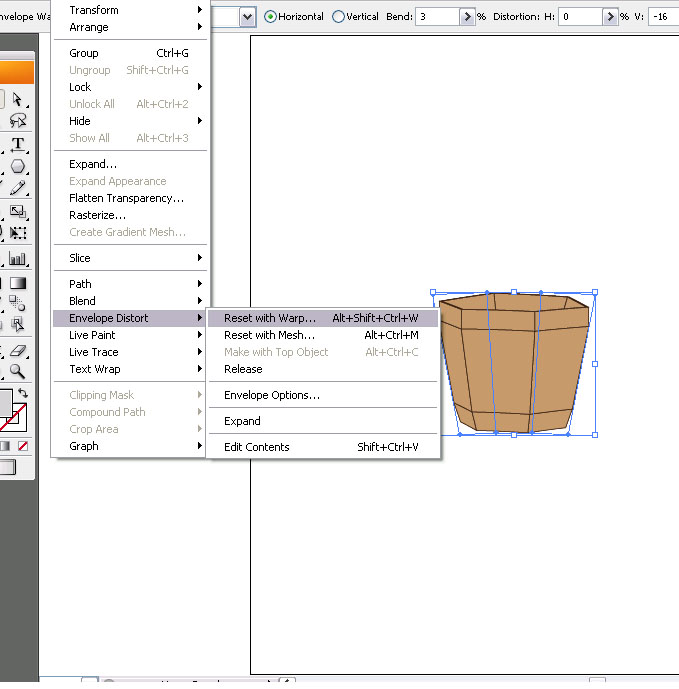Click the swap fill and stroke arrows
The image size is (679, 689).
22,394
